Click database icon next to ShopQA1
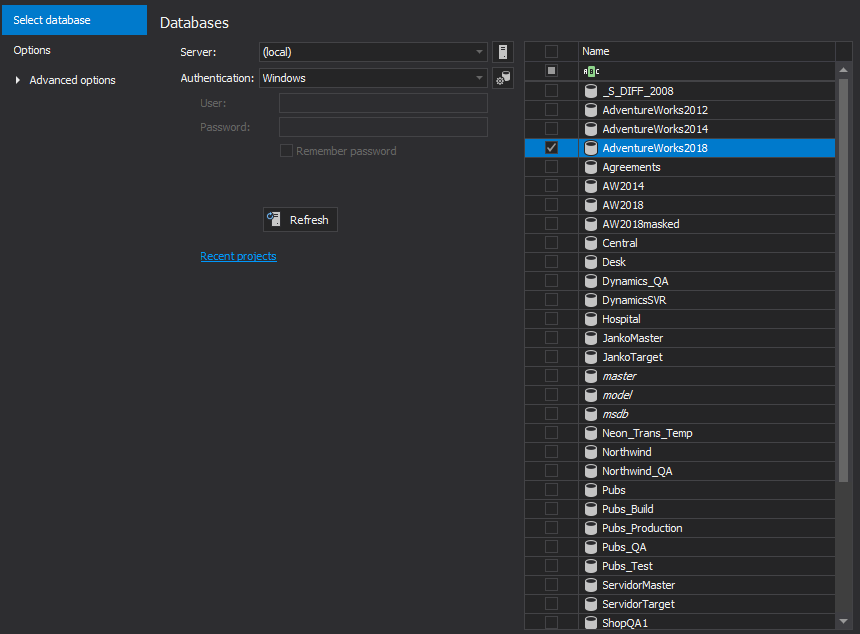 591,623
